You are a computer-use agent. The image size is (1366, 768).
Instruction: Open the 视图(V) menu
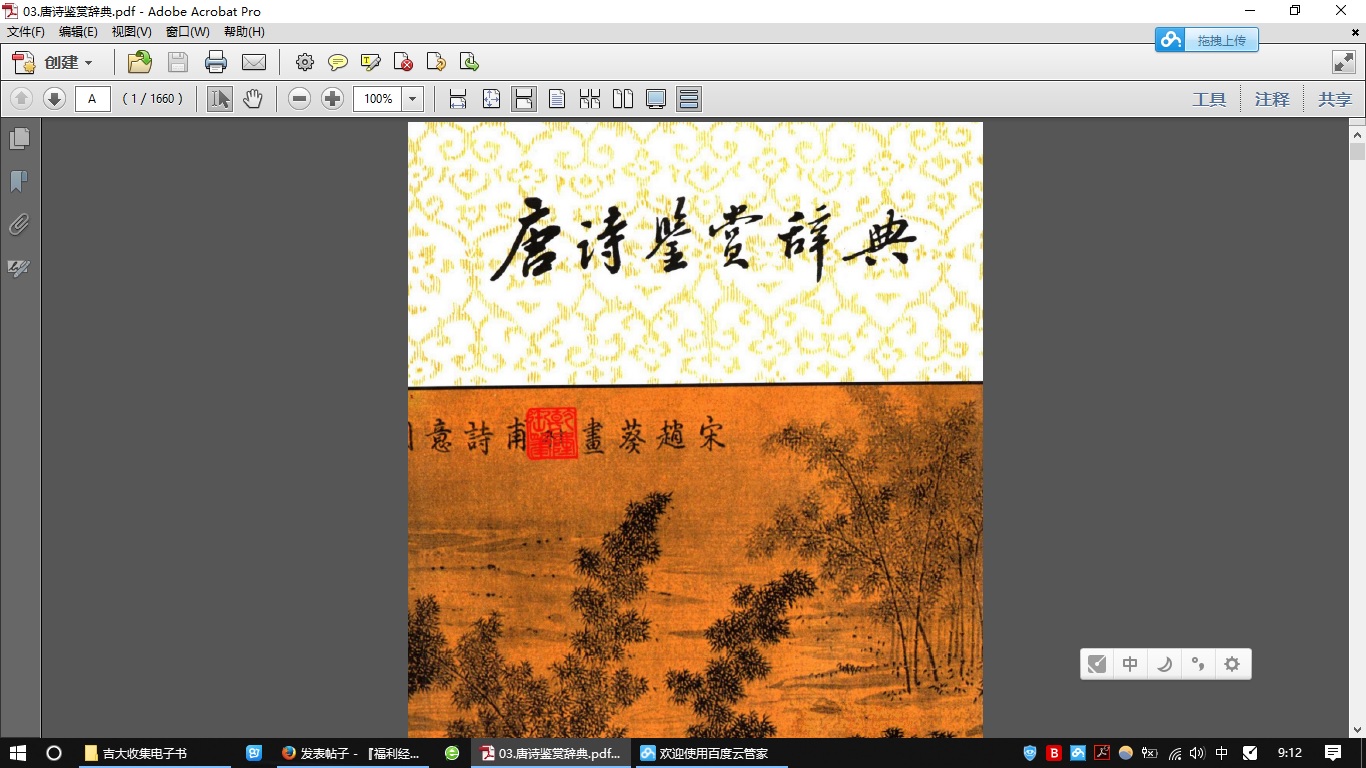131,32
